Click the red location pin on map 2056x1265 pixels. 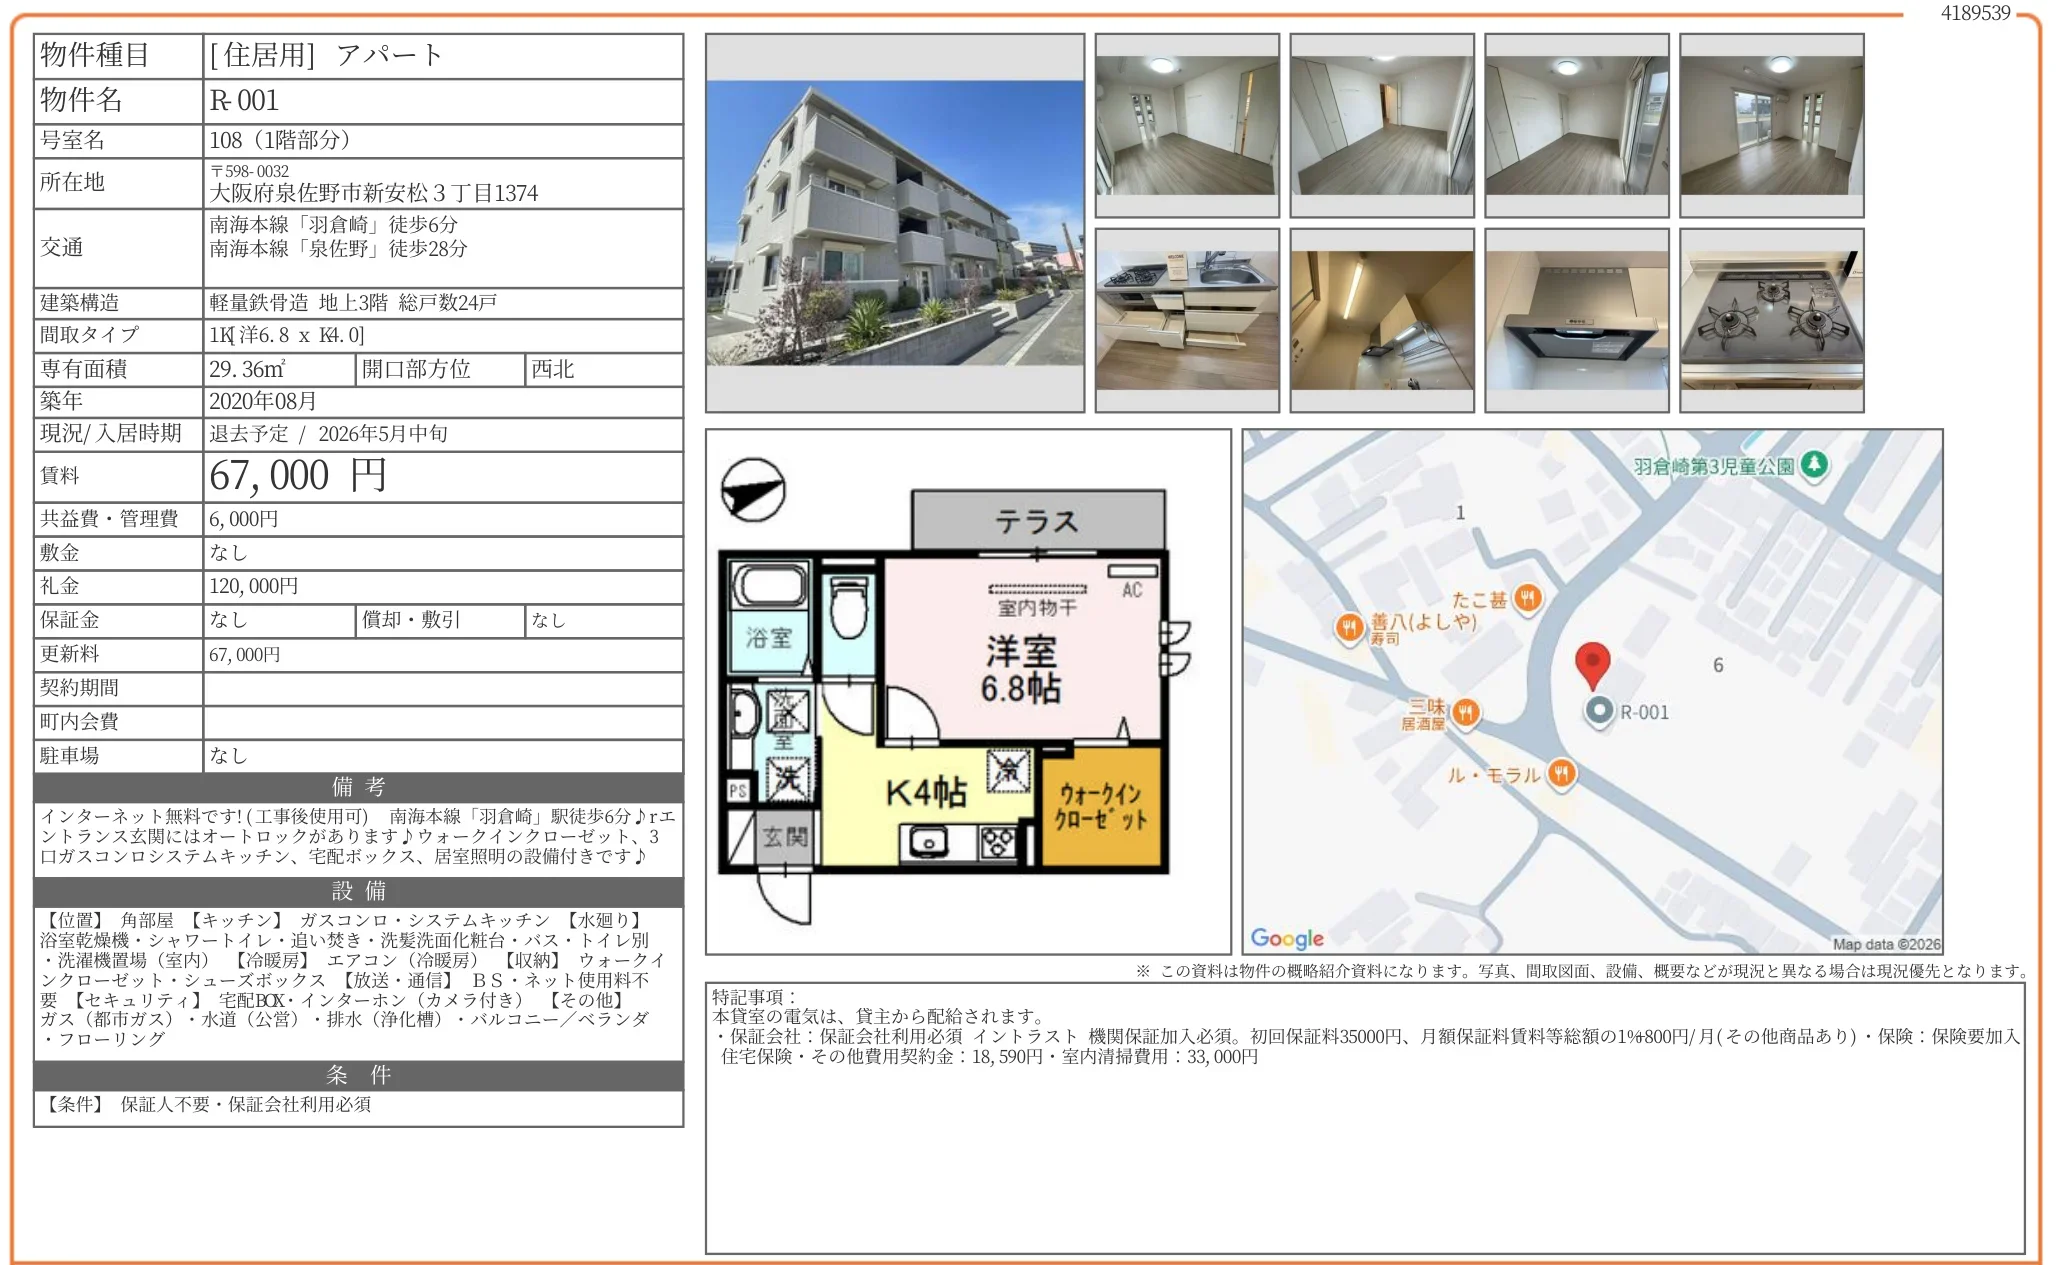coord(1592,662)
